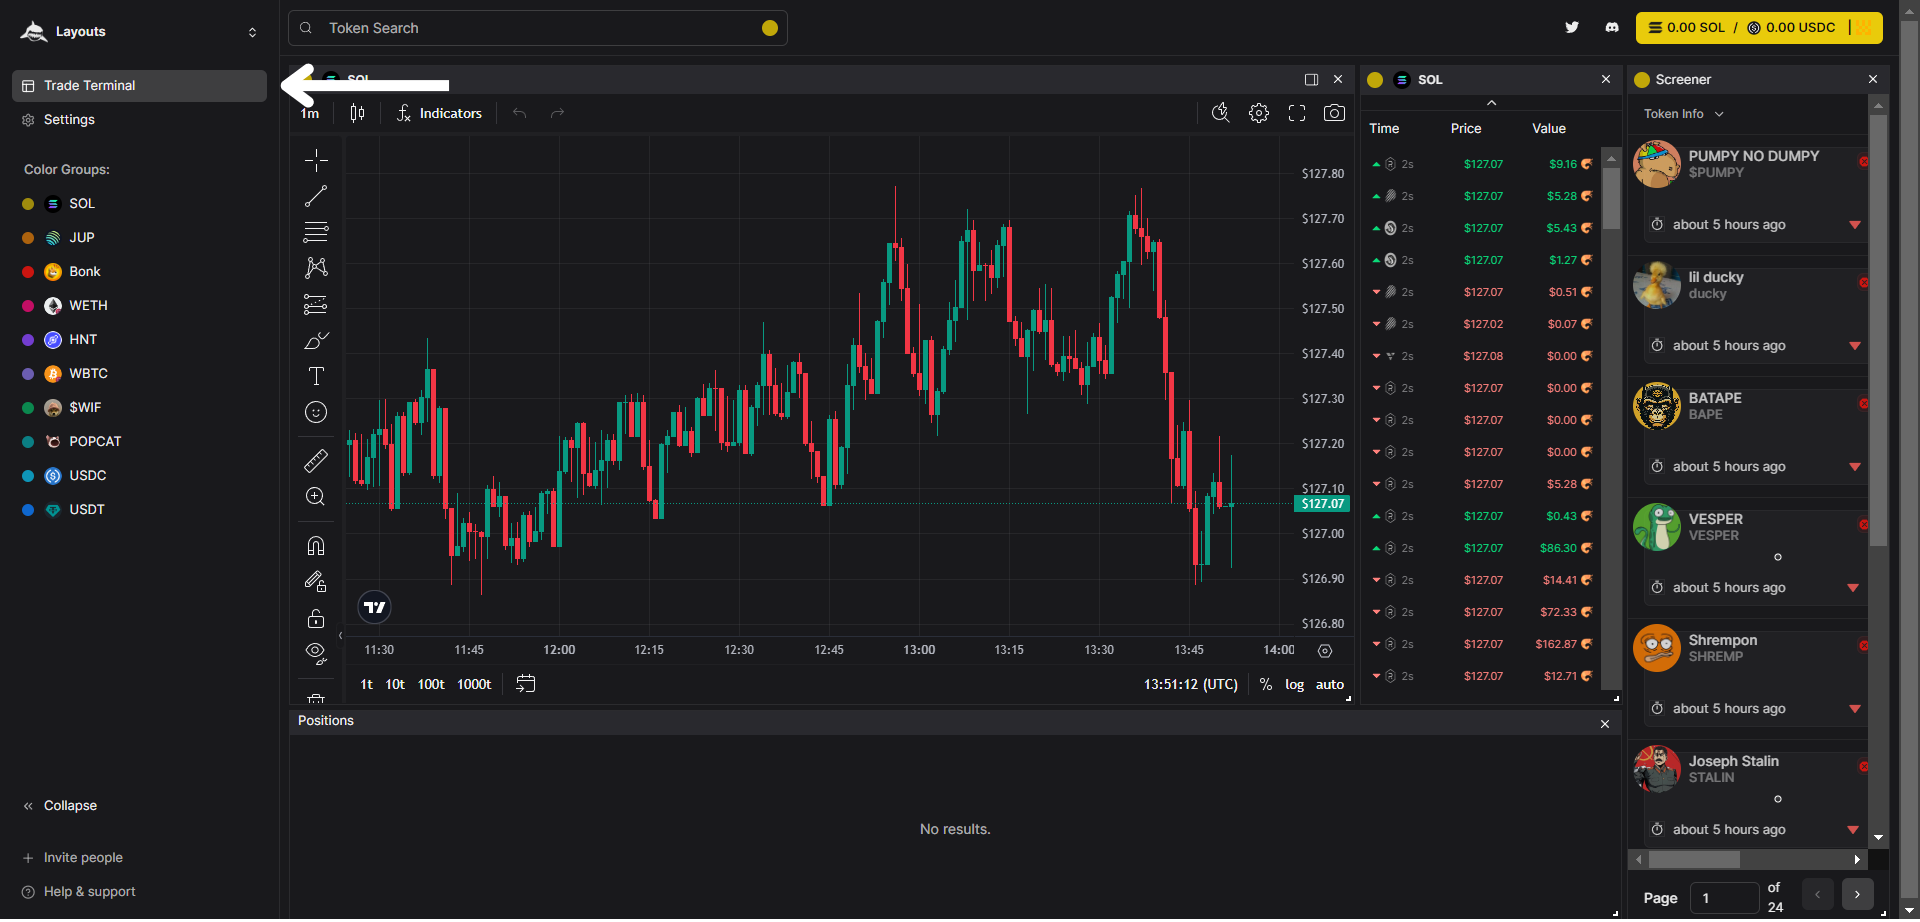1920x922 pixels.
Task: Toggle percent scale on the chart
Action: click(x=1266, y=685)
